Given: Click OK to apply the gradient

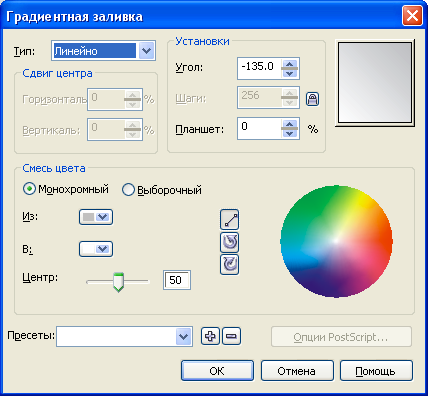Looking at the screenshot, I should coord(217,370).
